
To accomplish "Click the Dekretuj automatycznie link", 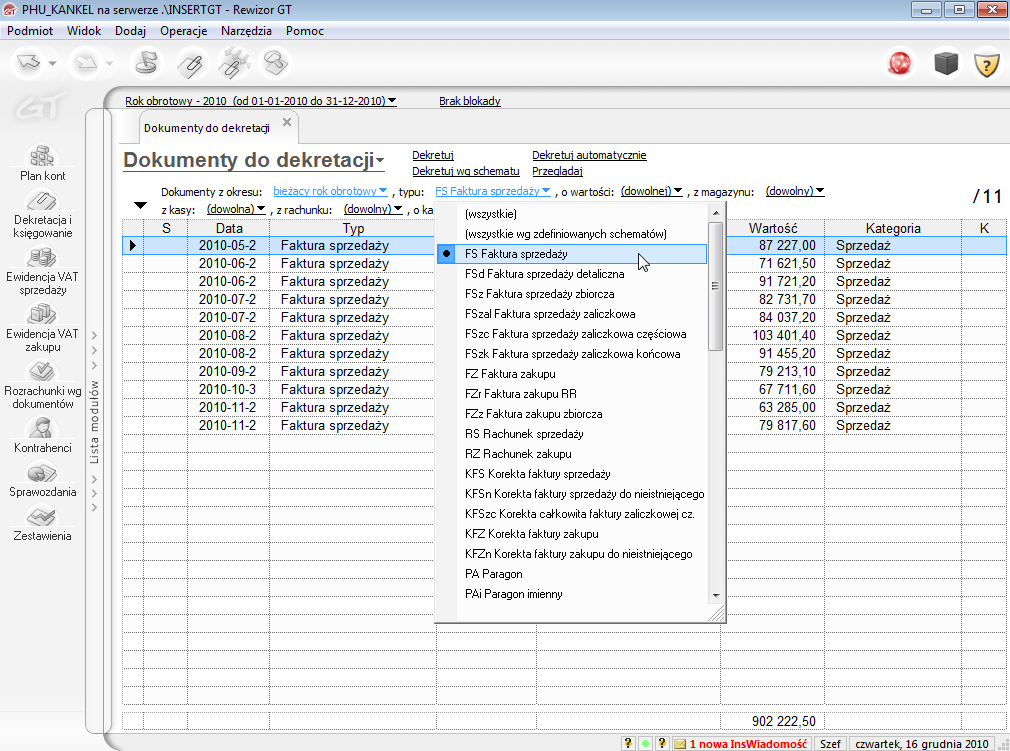I will [589, 155].
